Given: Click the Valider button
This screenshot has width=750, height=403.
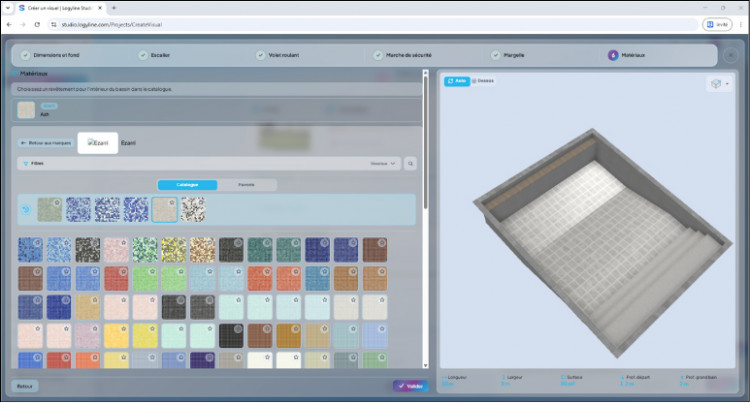Looking at the screenshot, I should tap(410, 386).
